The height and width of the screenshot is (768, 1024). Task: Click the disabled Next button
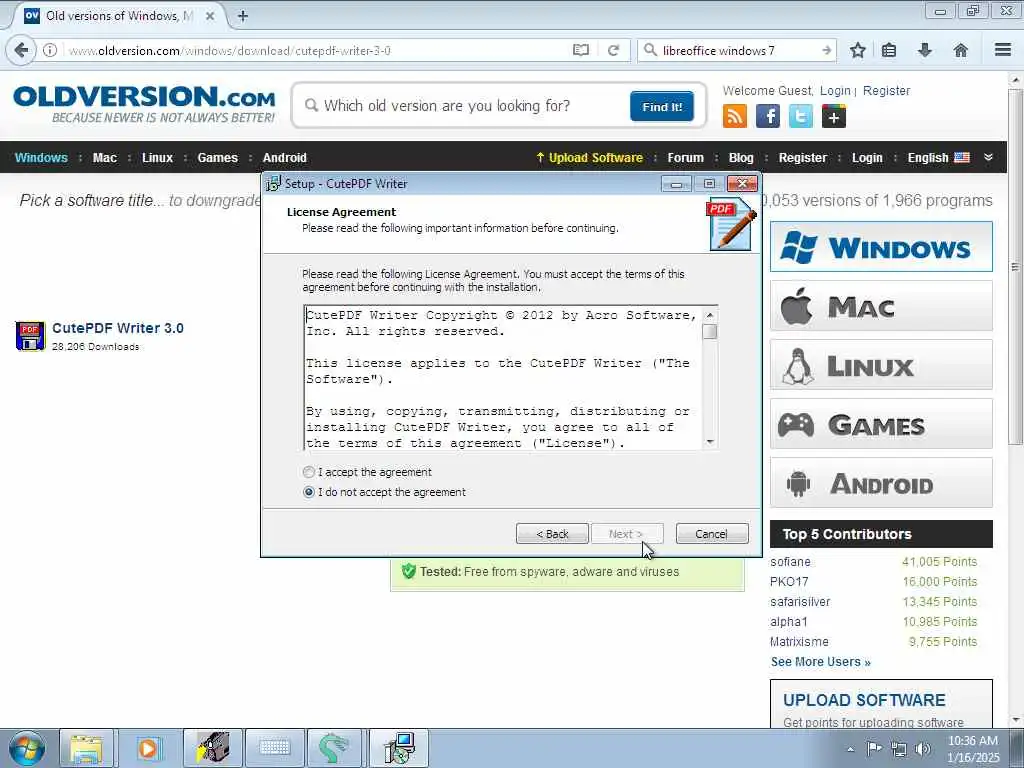pyautogui.click(x=627, y=534)
